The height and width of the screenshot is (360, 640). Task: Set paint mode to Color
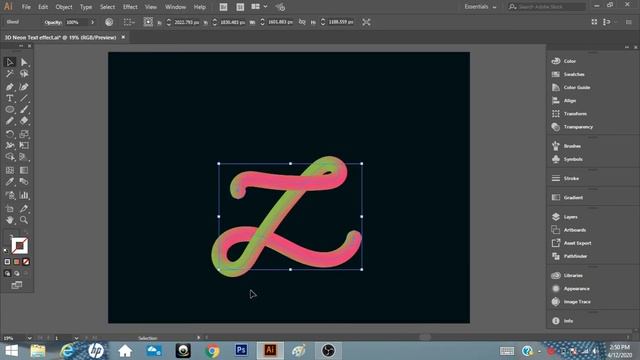point(7,262)
